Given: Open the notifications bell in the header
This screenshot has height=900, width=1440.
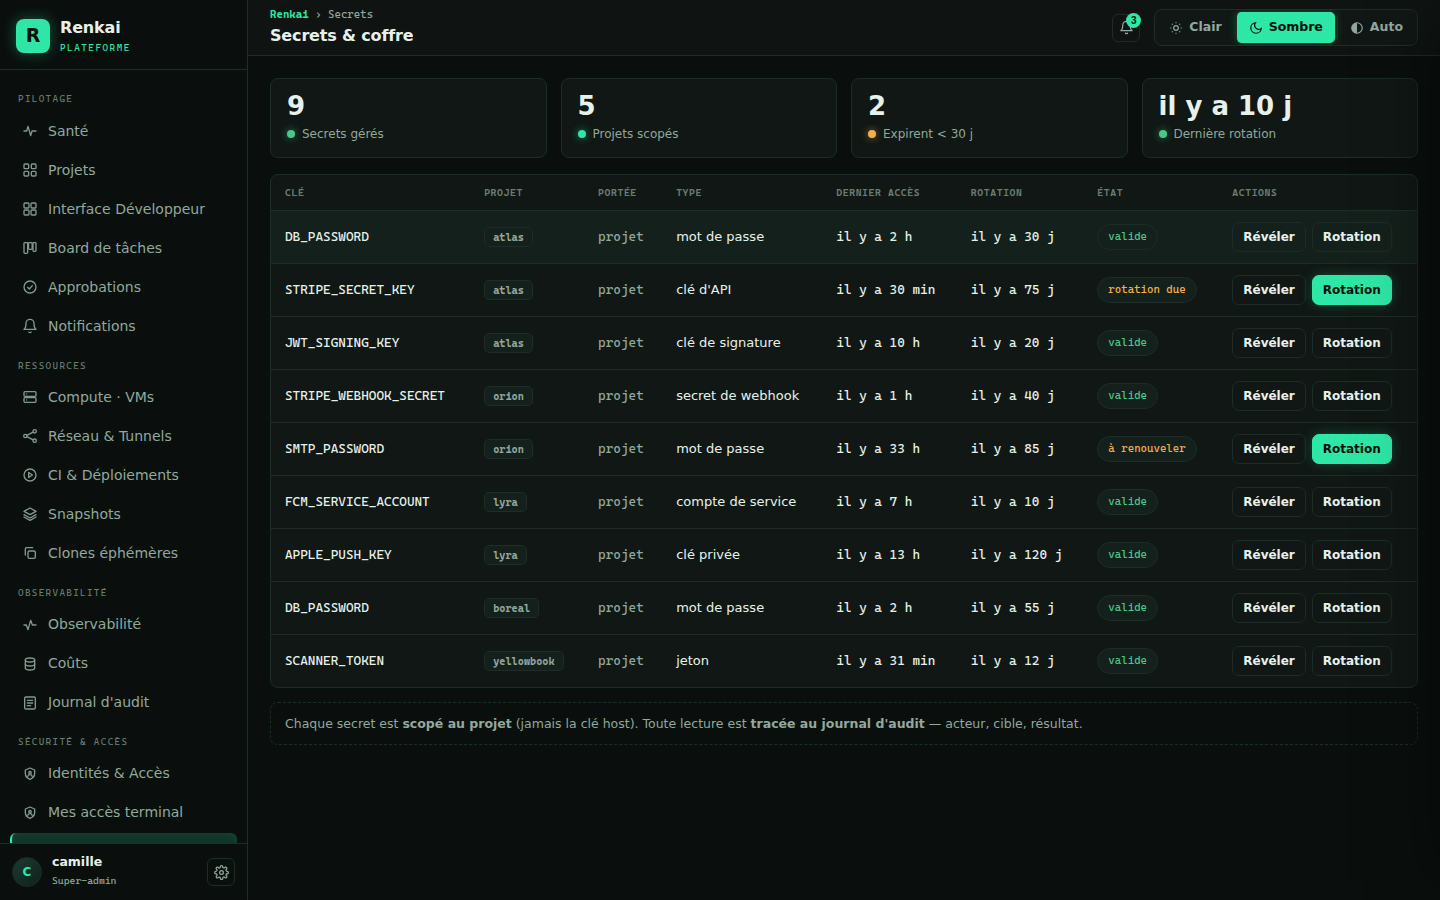Looking at the screenshot, I should point(1126,28).
